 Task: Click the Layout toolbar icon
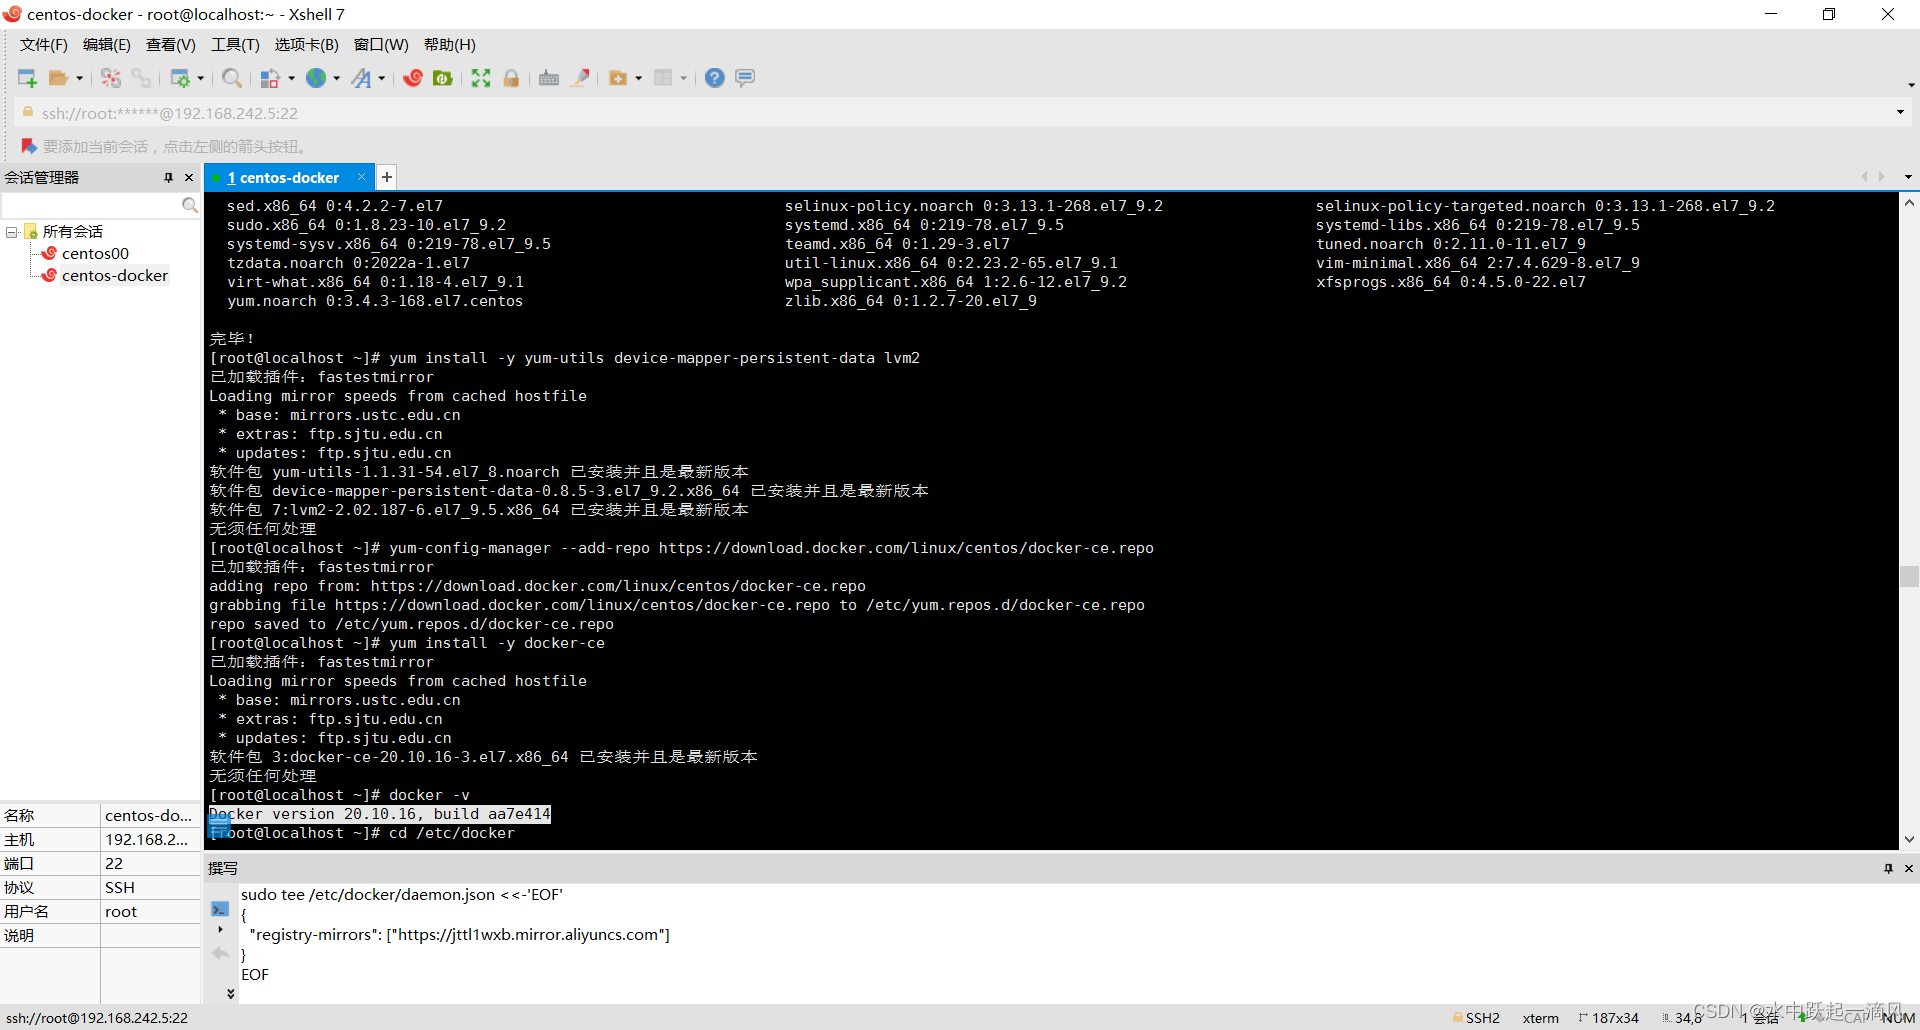pos(663,78)
